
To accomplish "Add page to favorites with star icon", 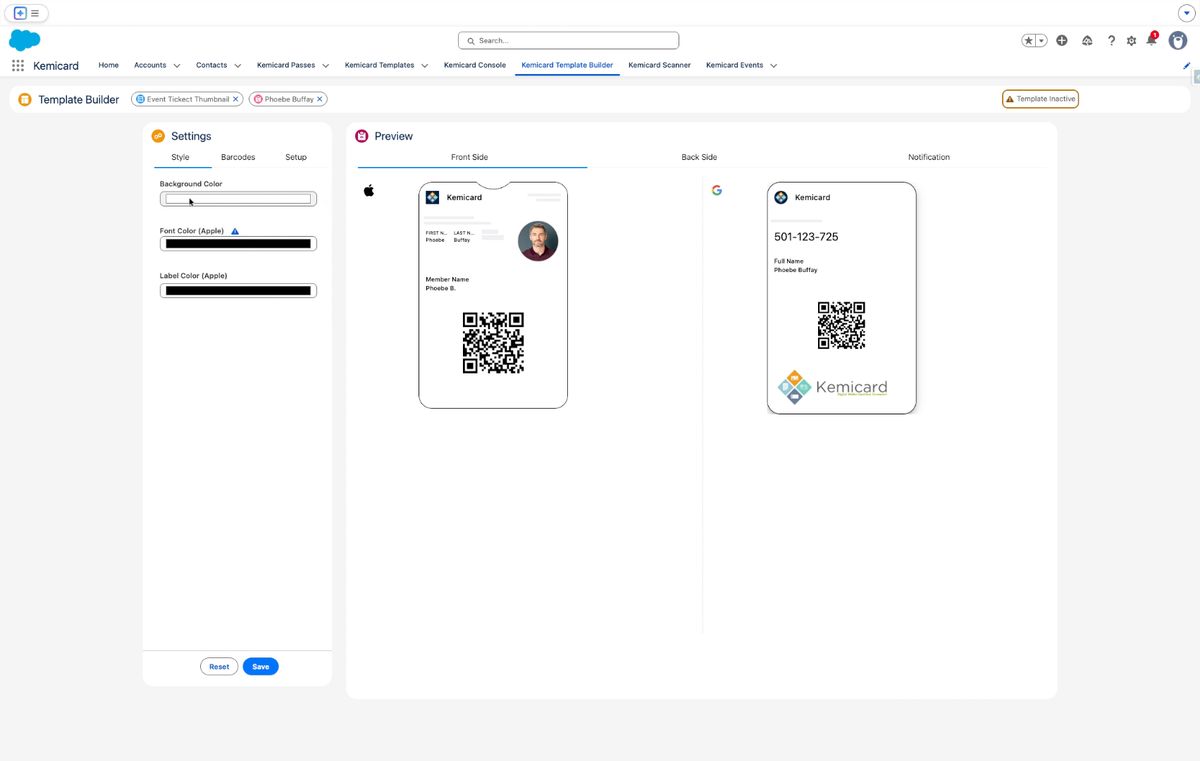I will [x=1029, y=40].
